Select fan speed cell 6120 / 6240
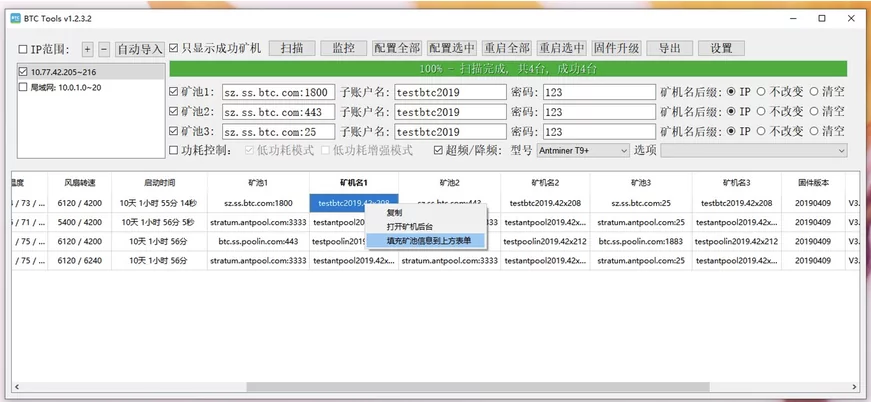The height and width of the screenshot is (402, 871). [79, 260]
